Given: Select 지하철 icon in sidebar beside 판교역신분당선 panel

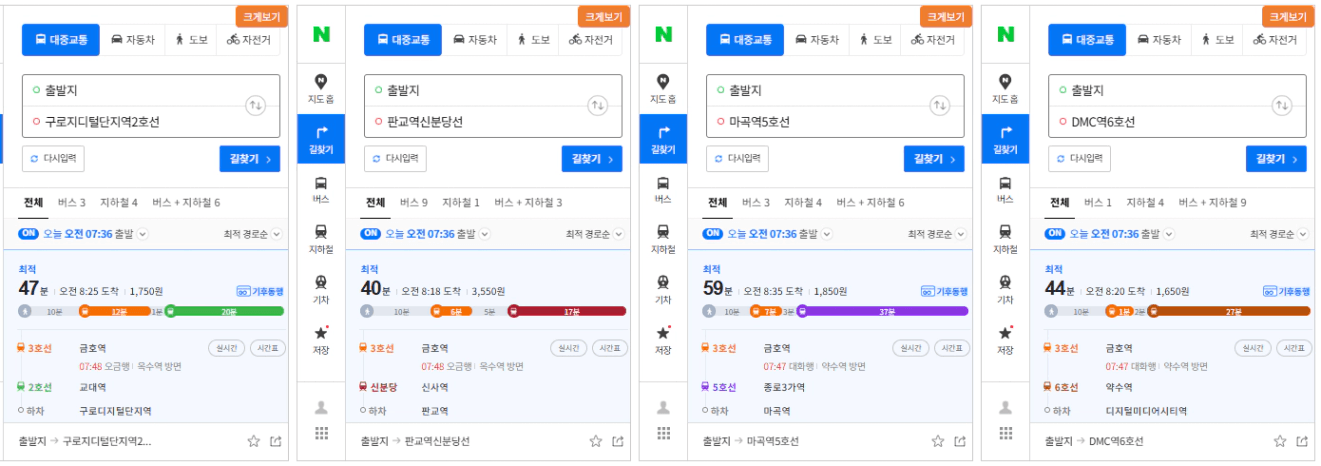Looking at the screenshot, I should pos(321,239).
